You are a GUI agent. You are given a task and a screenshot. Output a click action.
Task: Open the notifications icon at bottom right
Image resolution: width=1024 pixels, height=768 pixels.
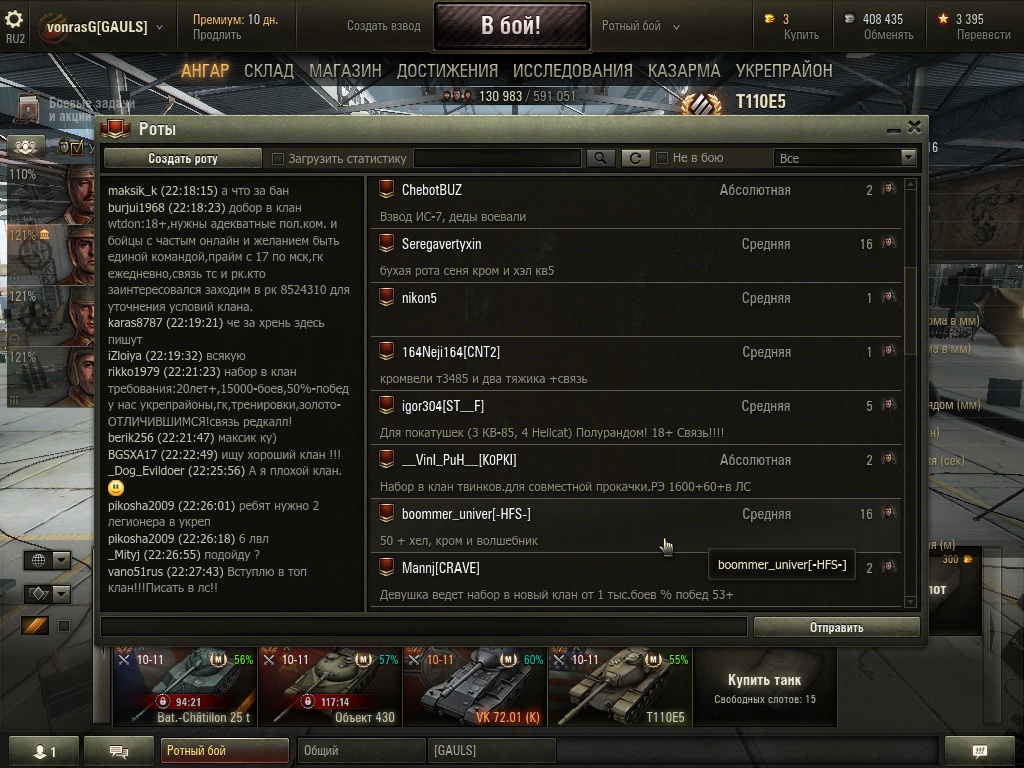click(980, 751)
